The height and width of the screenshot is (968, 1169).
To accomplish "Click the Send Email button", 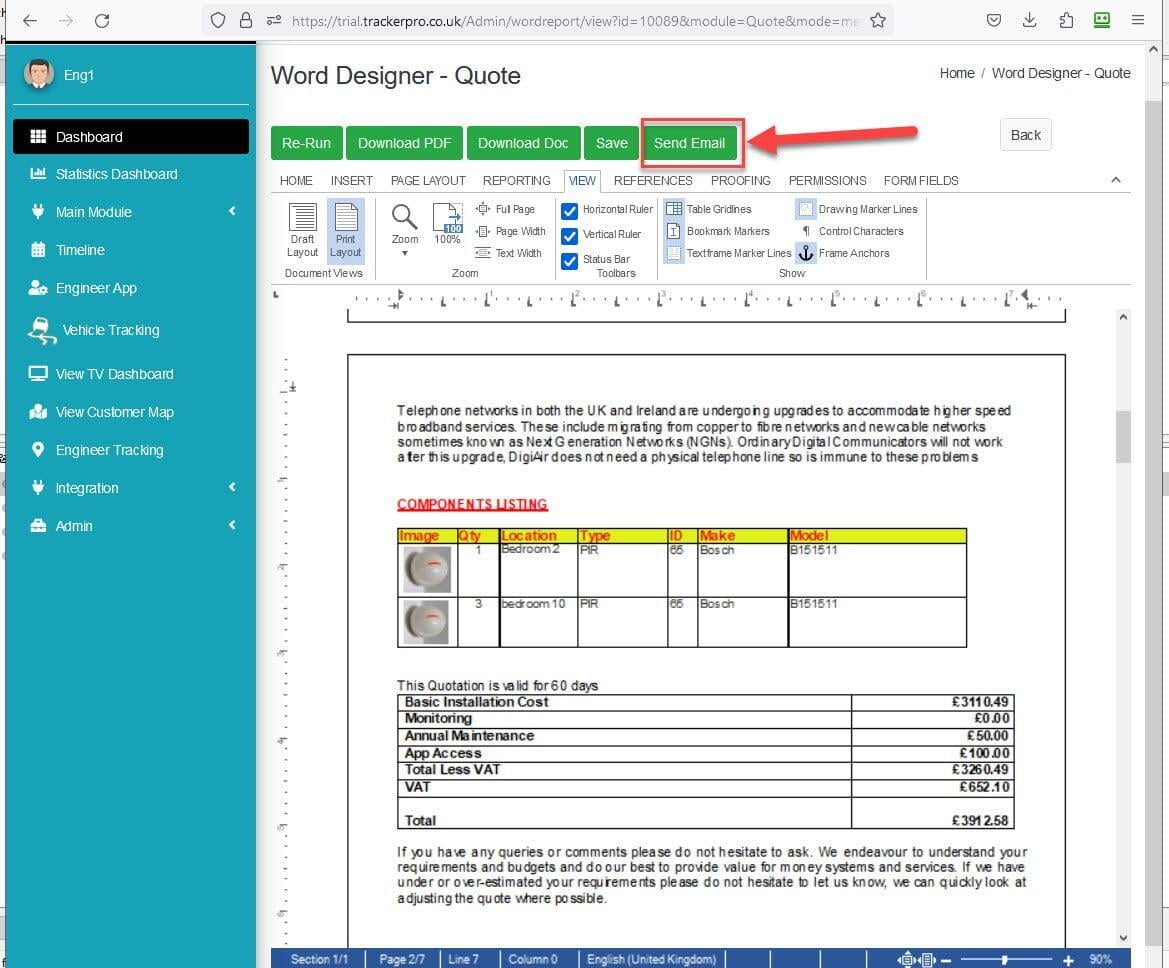I will [x=689, y=143].
